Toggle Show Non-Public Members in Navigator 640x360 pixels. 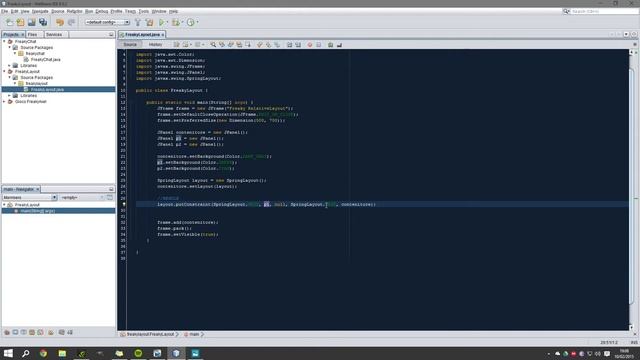[32, 332]
